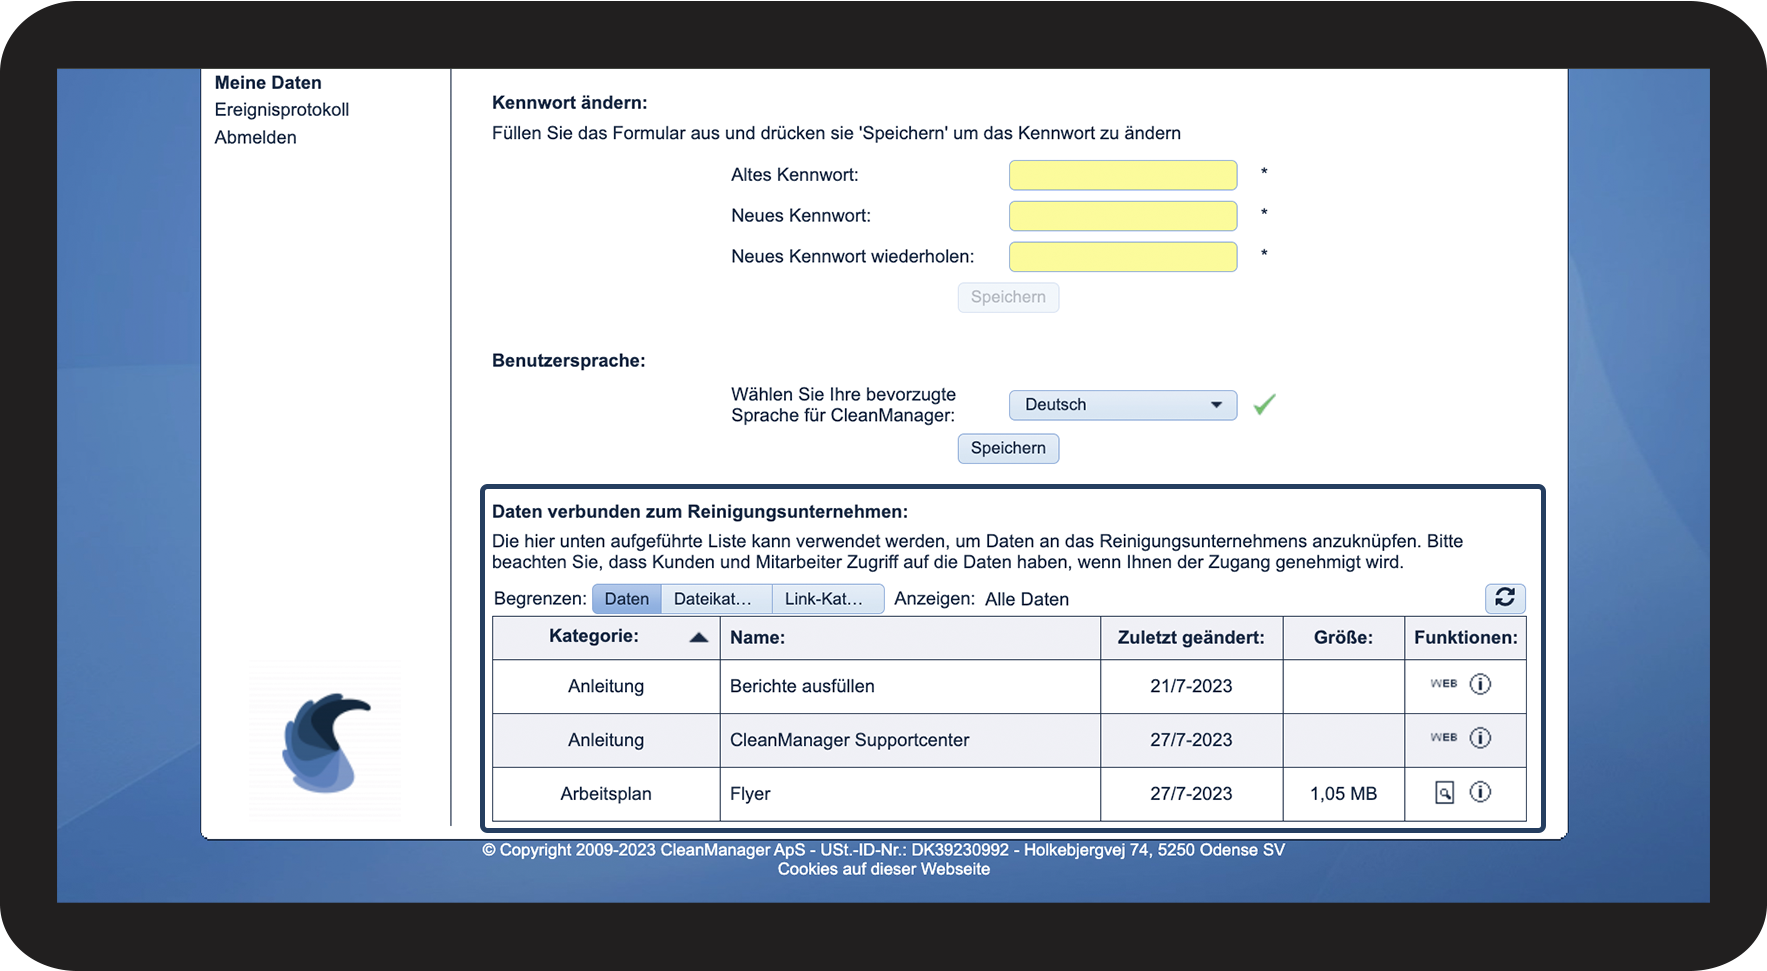The width and height of the screenshot is (1767, 971).
Task: Open Cookies auf dieser Webseite link
Action: [883, 869]
